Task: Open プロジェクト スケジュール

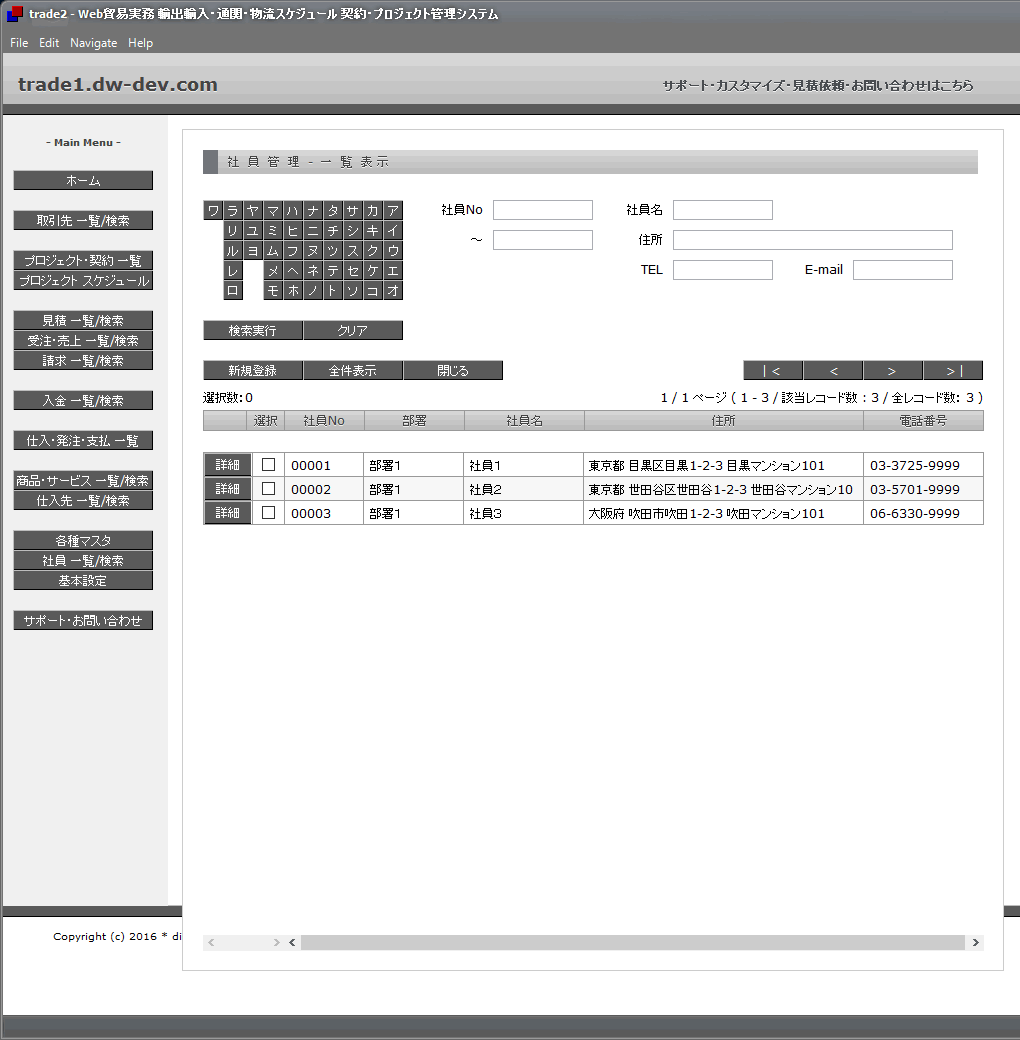Action: [83, 280]
